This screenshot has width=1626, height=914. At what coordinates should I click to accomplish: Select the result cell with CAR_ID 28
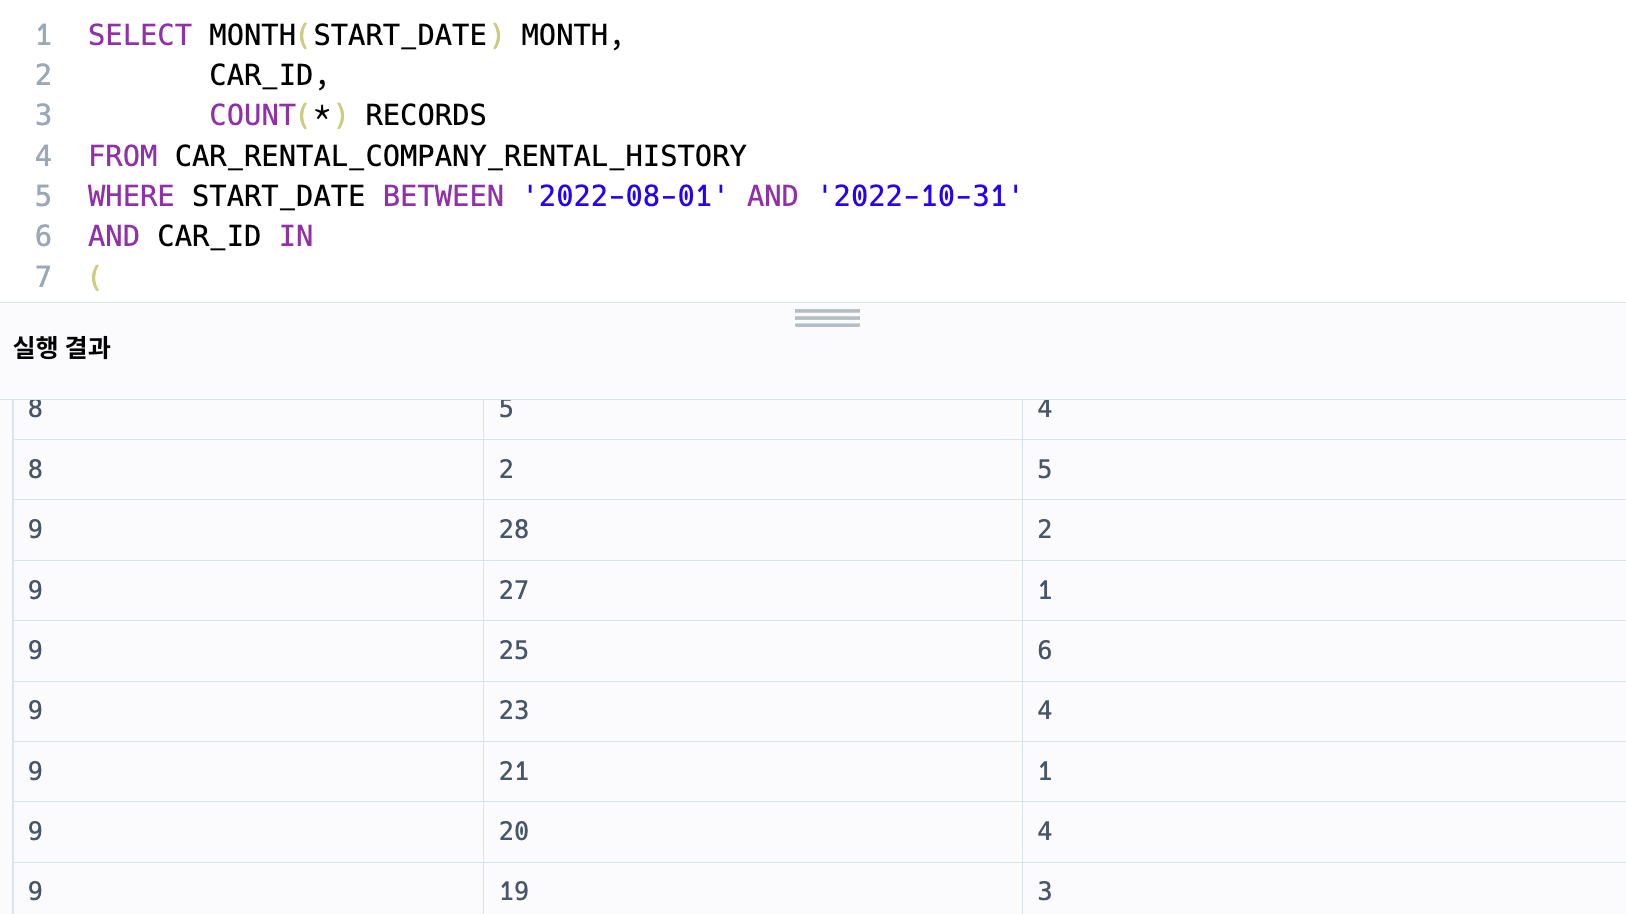coord(753,530)
